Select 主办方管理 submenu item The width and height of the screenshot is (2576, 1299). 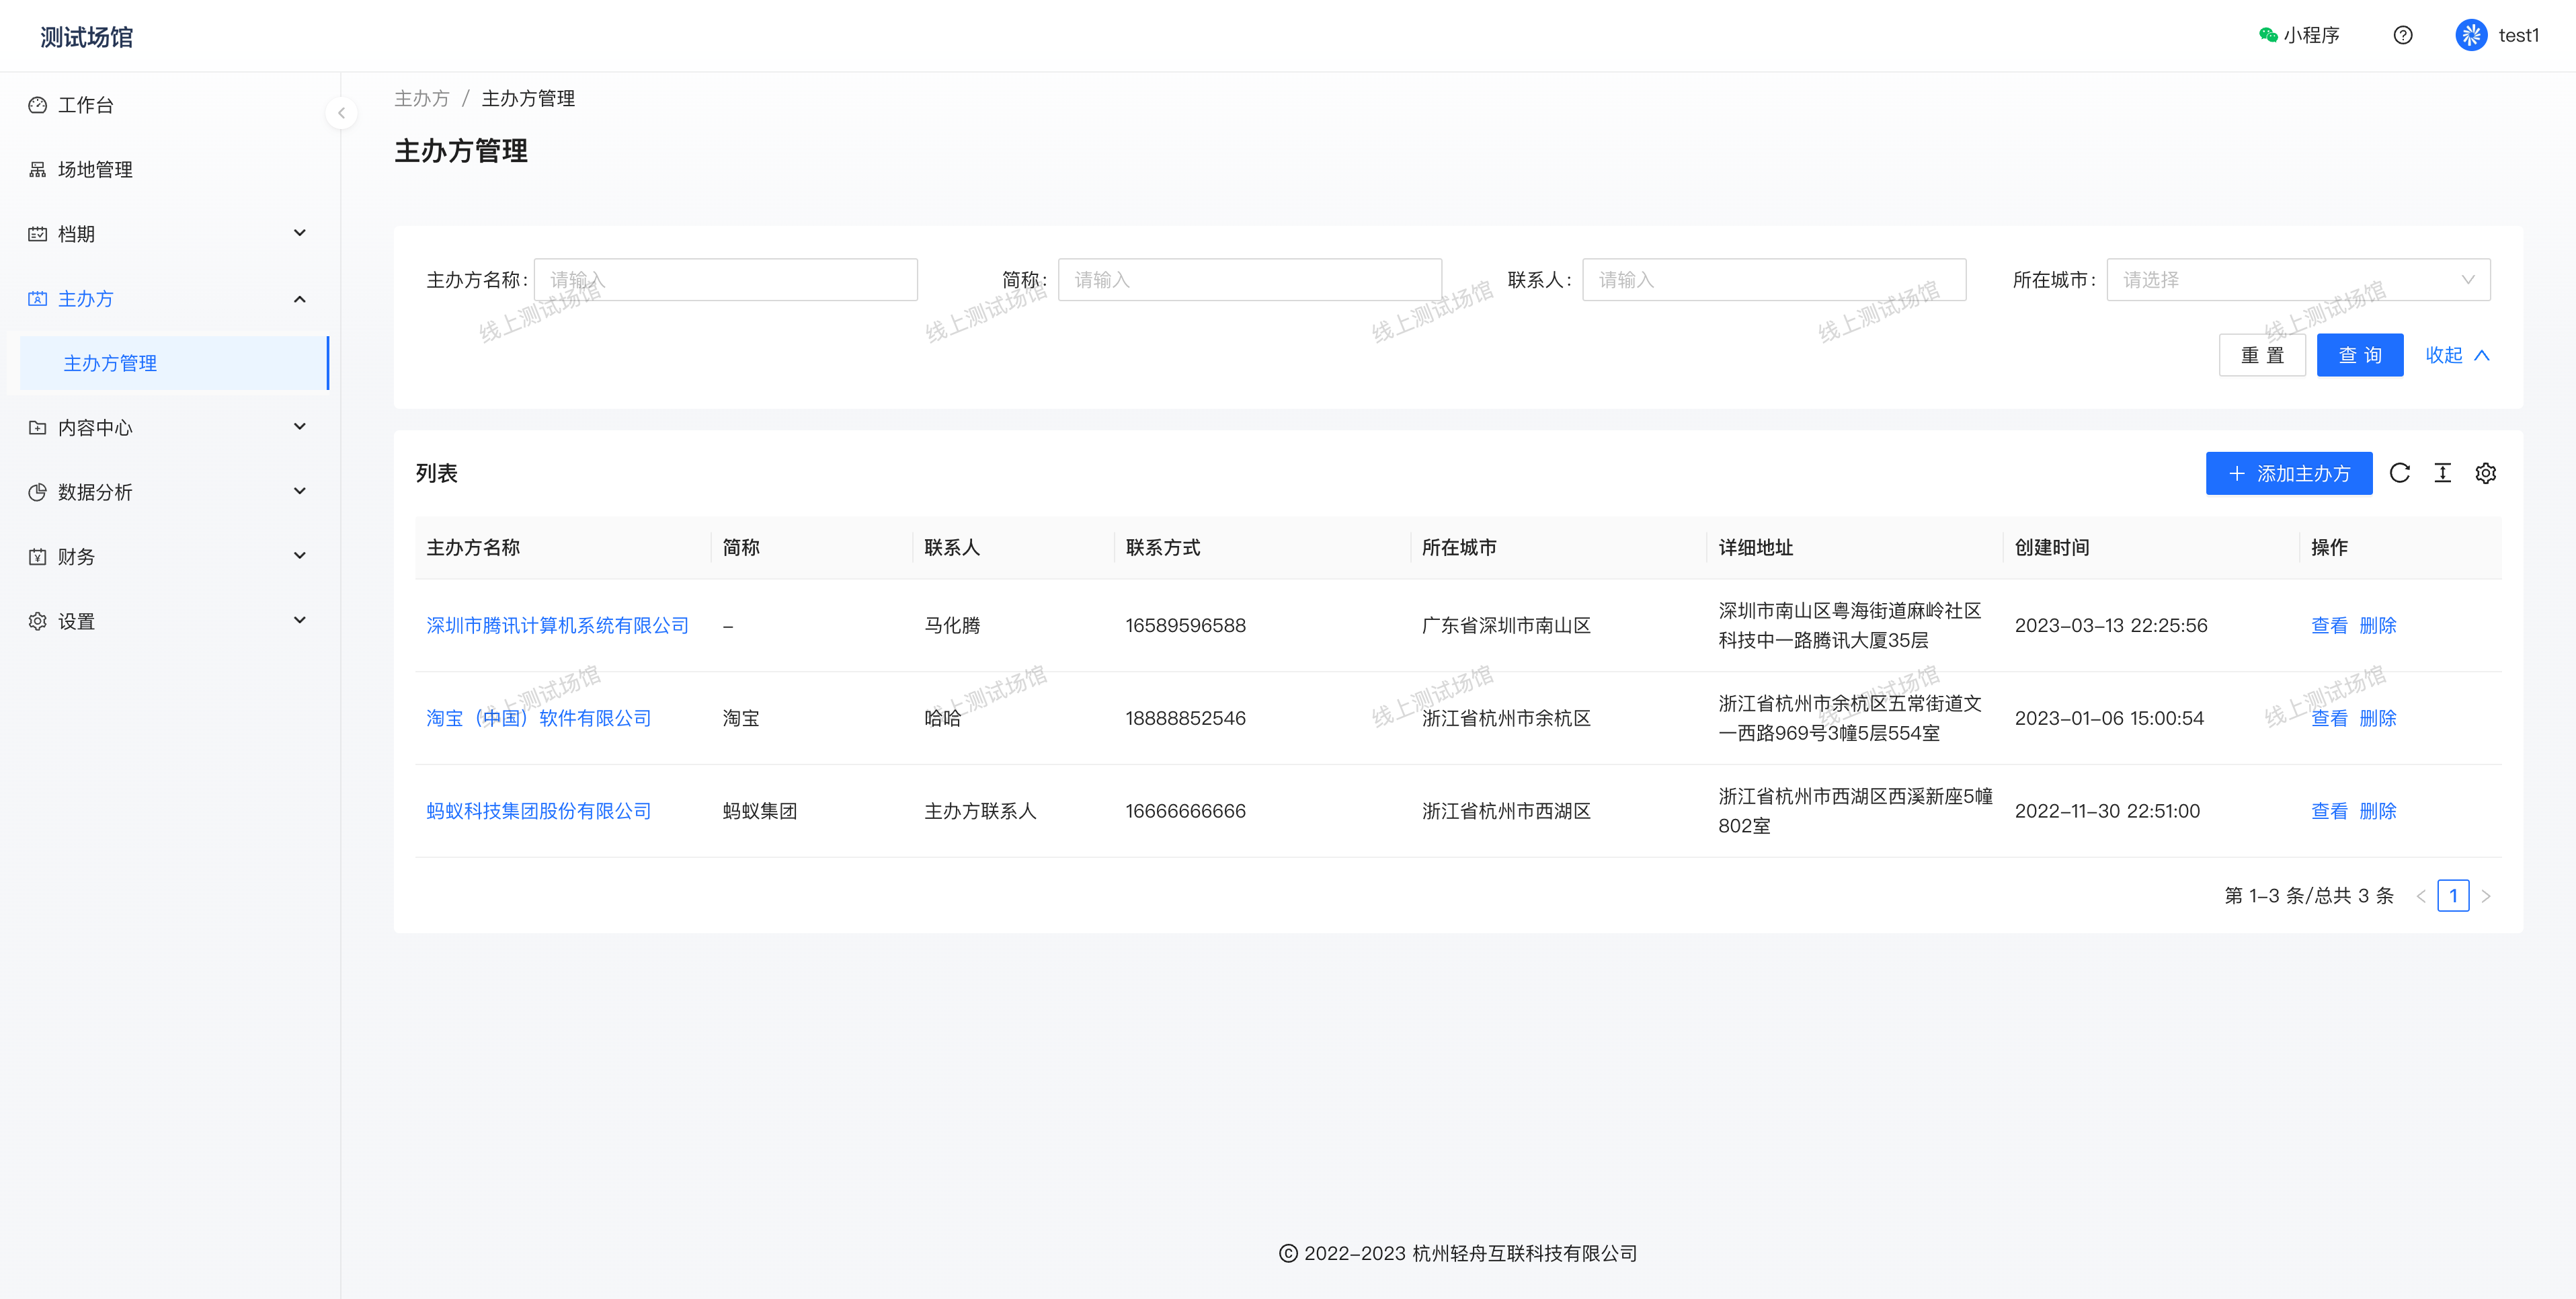point(110,363)
